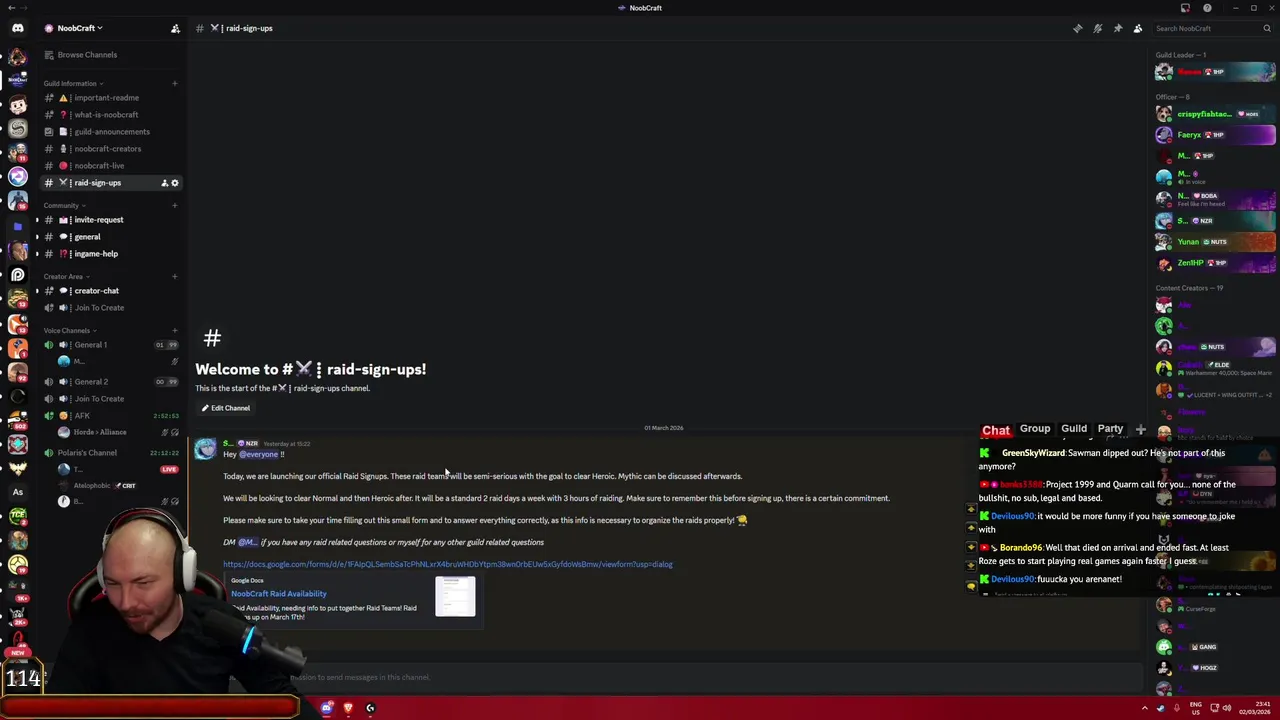
Task: Switch to Guild tab in overlay
Action: (x=1074, y=429)
